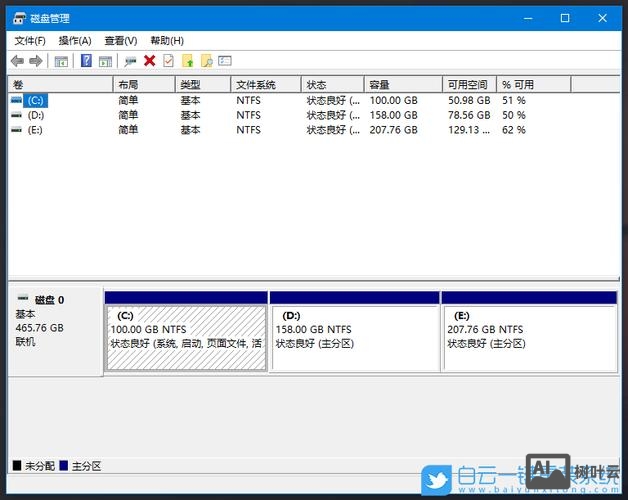The height and width of the screenshot is (500, 628).
Task: Click the 158.00 GB capacity cell
Action: (x=393, y=115)
